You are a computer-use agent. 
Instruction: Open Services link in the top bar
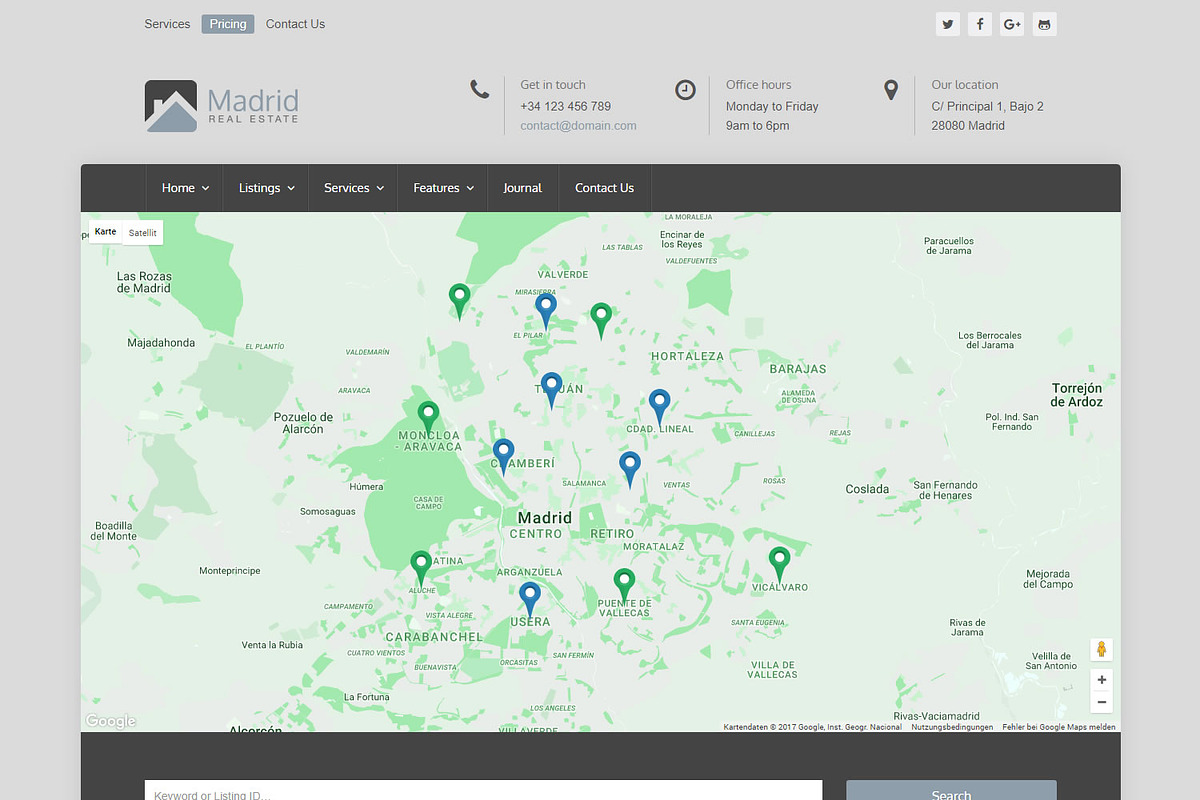[x=167, y=24]
